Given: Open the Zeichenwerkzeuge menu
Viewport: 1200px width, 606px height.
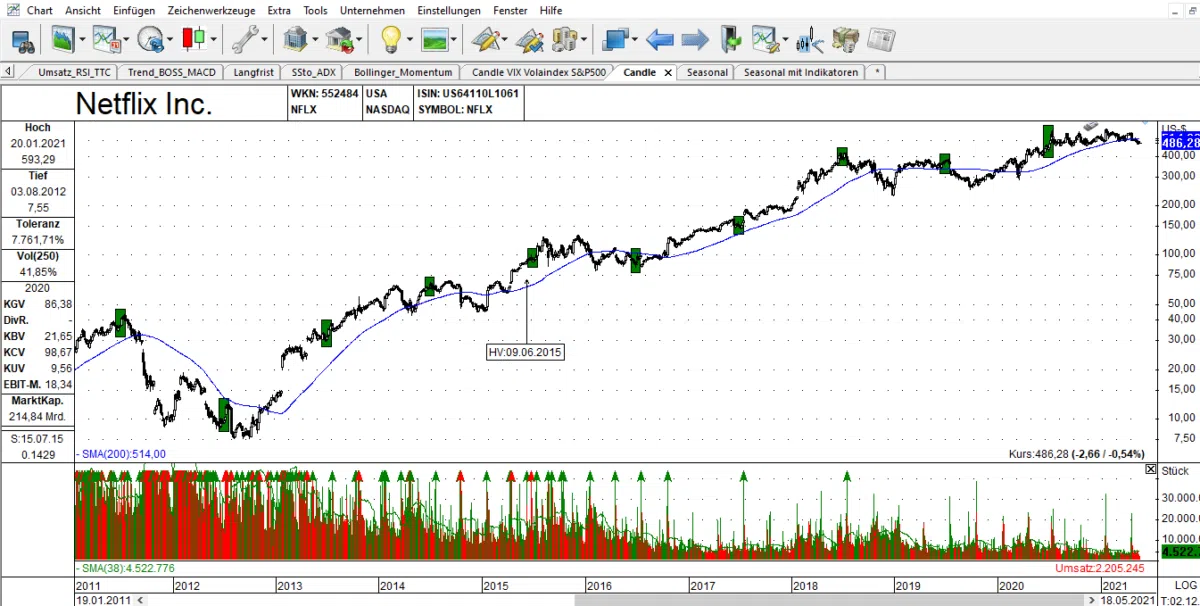Looking at the screenshot, I should click(x=211, y=10).
